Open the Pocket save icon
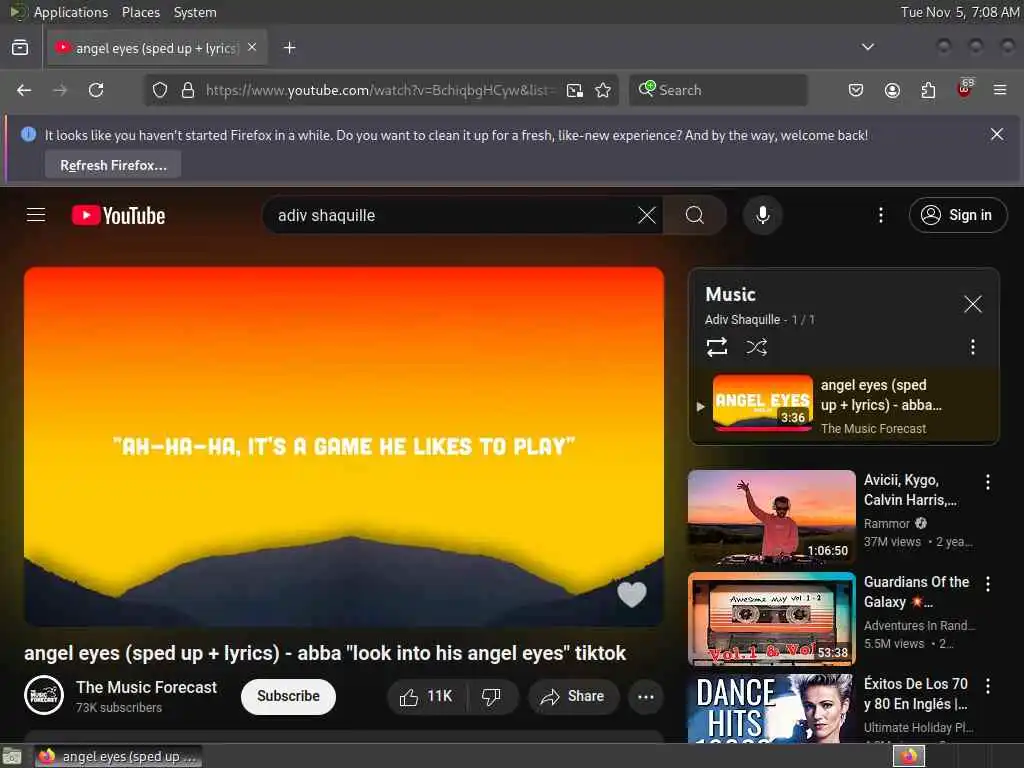Image resolution: width=1024 pixels, height=768 pixels. [856, 90]
